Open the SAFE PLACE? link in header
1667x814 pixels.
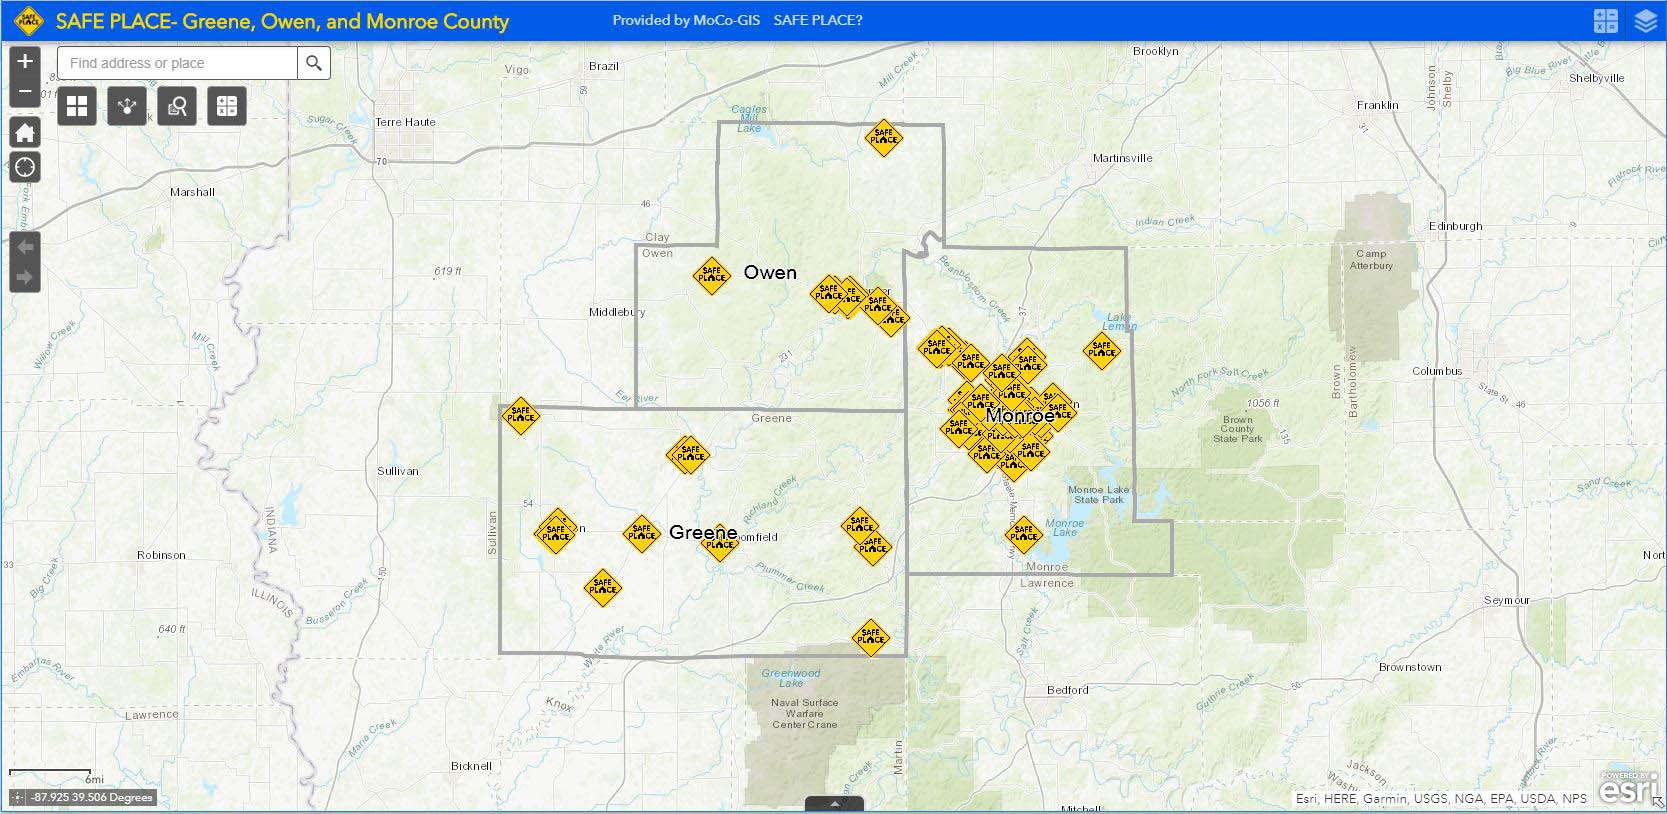(x=817, y=20)
